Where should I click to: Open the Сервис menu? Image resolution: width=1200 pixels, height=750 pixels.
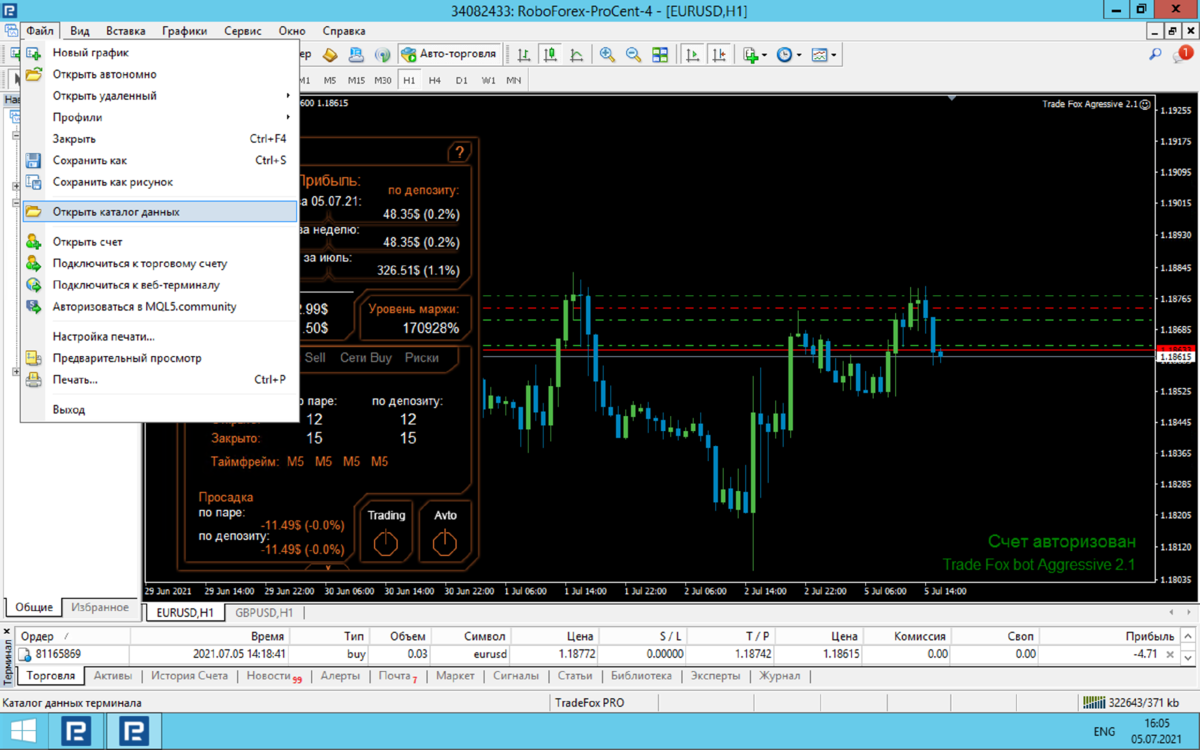(x=243, y=31)
